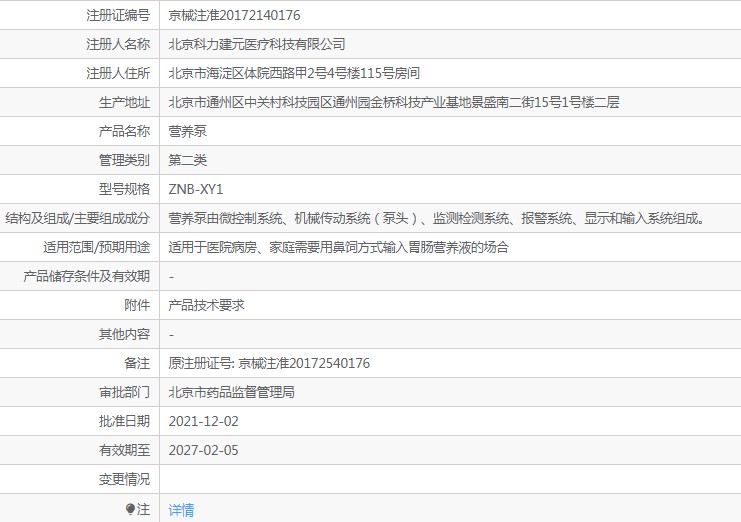This screenshot has height=522, width=741.
Task: Click the 产品名称 label
Action: click(124, 131)
